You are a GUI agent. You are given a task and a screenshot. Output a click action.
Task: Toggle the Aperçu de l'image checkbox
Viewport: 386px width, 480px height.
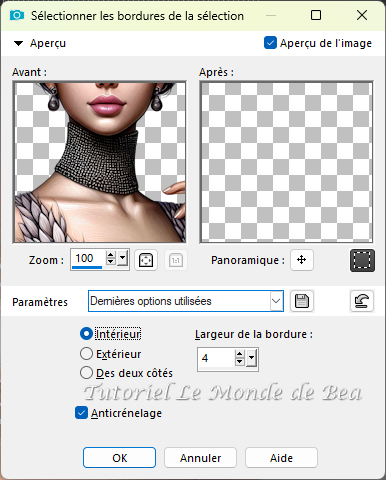tap(270, 43)
